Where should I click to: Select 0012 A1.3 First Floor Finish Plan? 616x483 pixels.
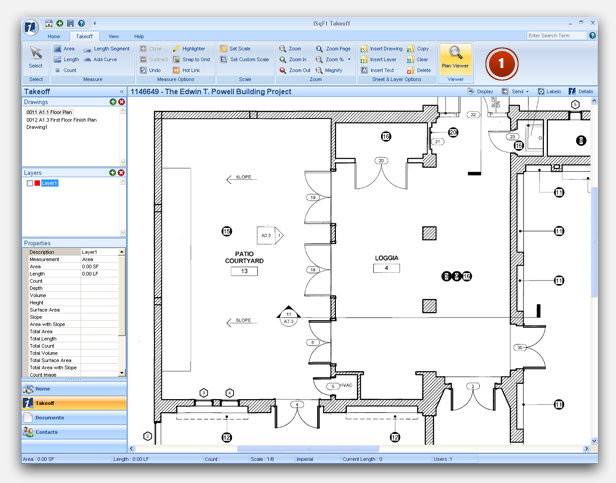pos(61,119)
